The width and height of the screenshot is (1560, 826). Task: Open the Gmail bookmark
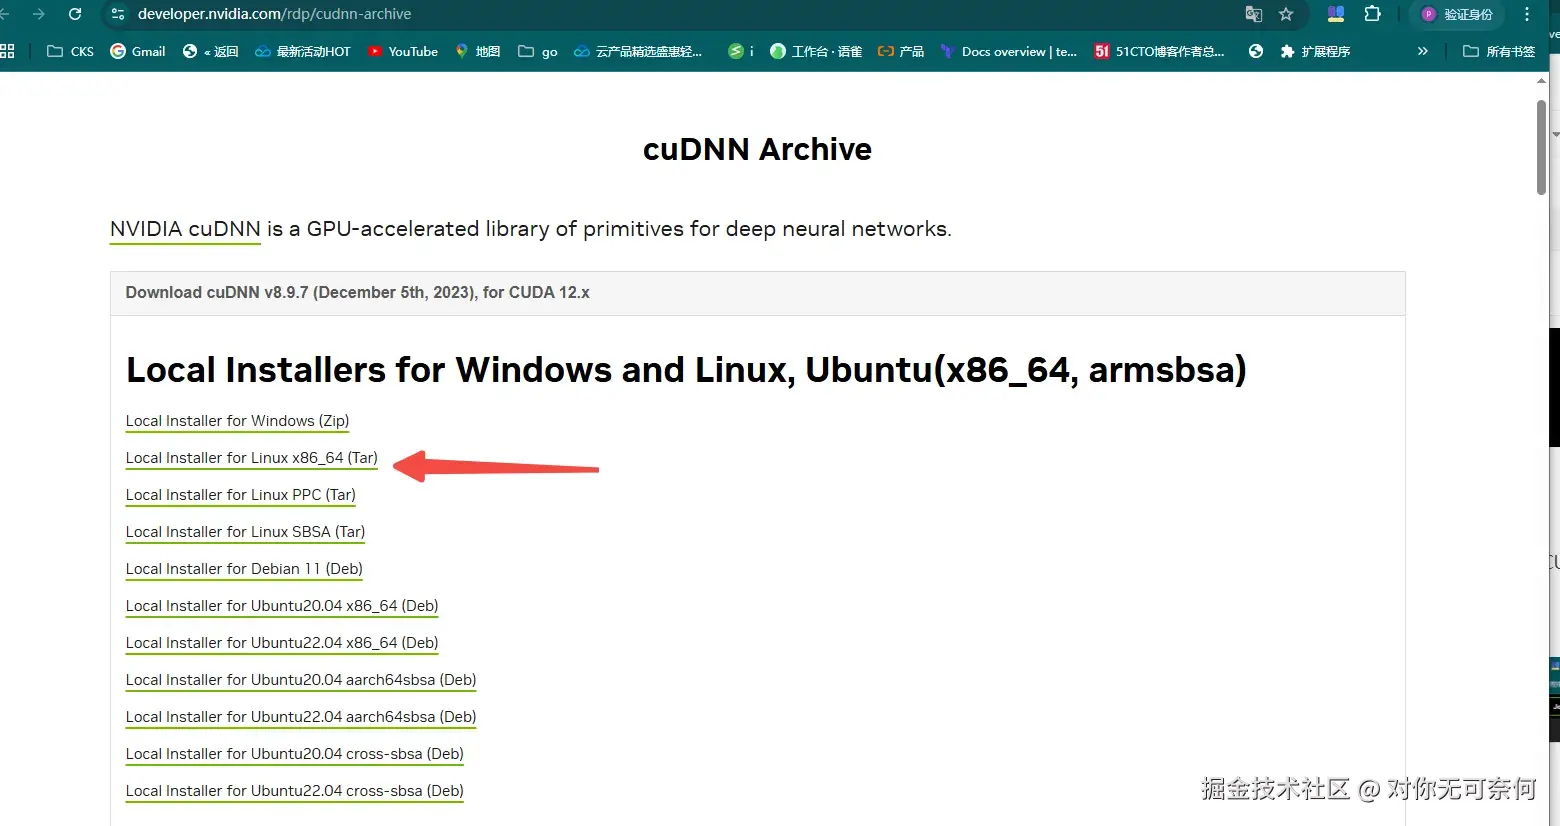click(138, 51)
